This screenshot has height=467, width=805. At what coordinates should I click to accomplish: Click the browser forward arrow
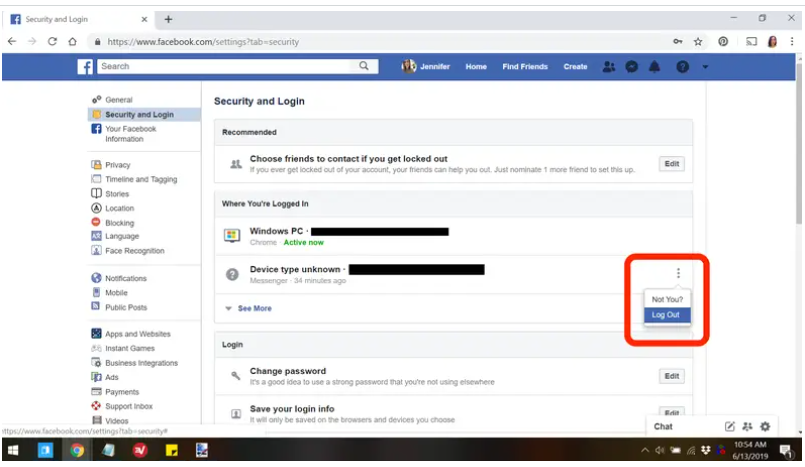[32, 42]
